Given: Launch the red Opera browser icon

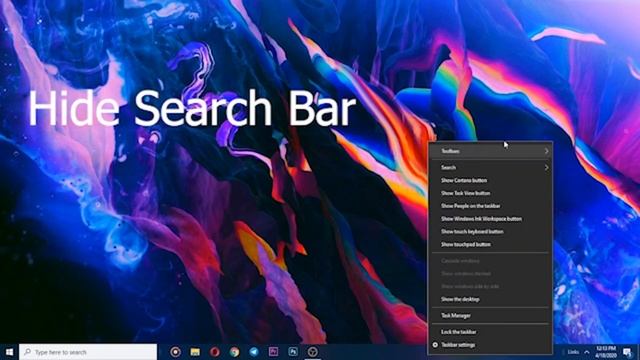Looking at the screenshot, I should pyautogui.click(x=215, y=352).
